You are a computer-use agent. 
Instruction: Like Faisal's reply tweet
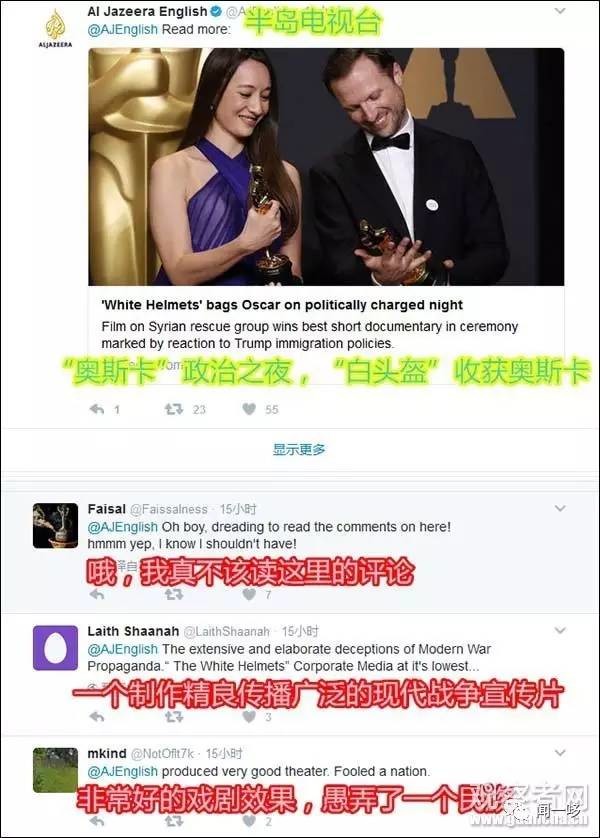[249, 594]
